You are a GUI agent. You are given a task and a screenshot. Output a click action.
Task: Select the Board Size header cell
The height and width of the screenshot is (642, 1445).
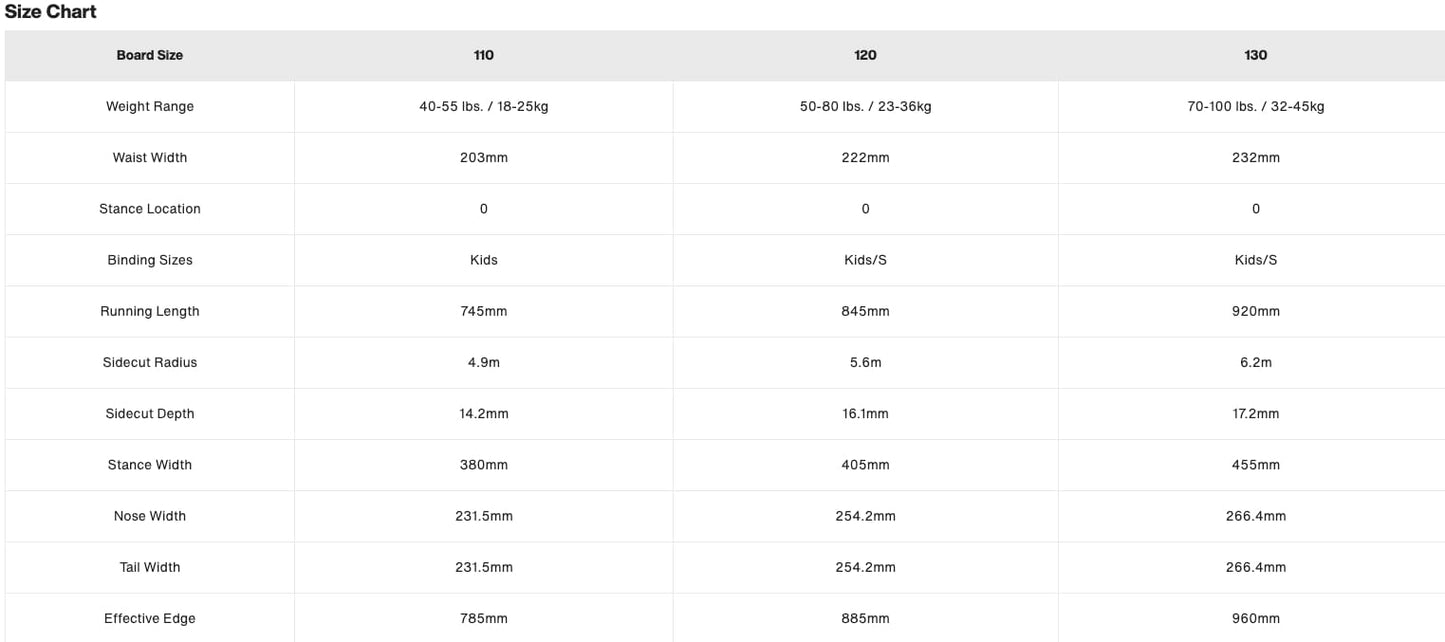point(150,56)
